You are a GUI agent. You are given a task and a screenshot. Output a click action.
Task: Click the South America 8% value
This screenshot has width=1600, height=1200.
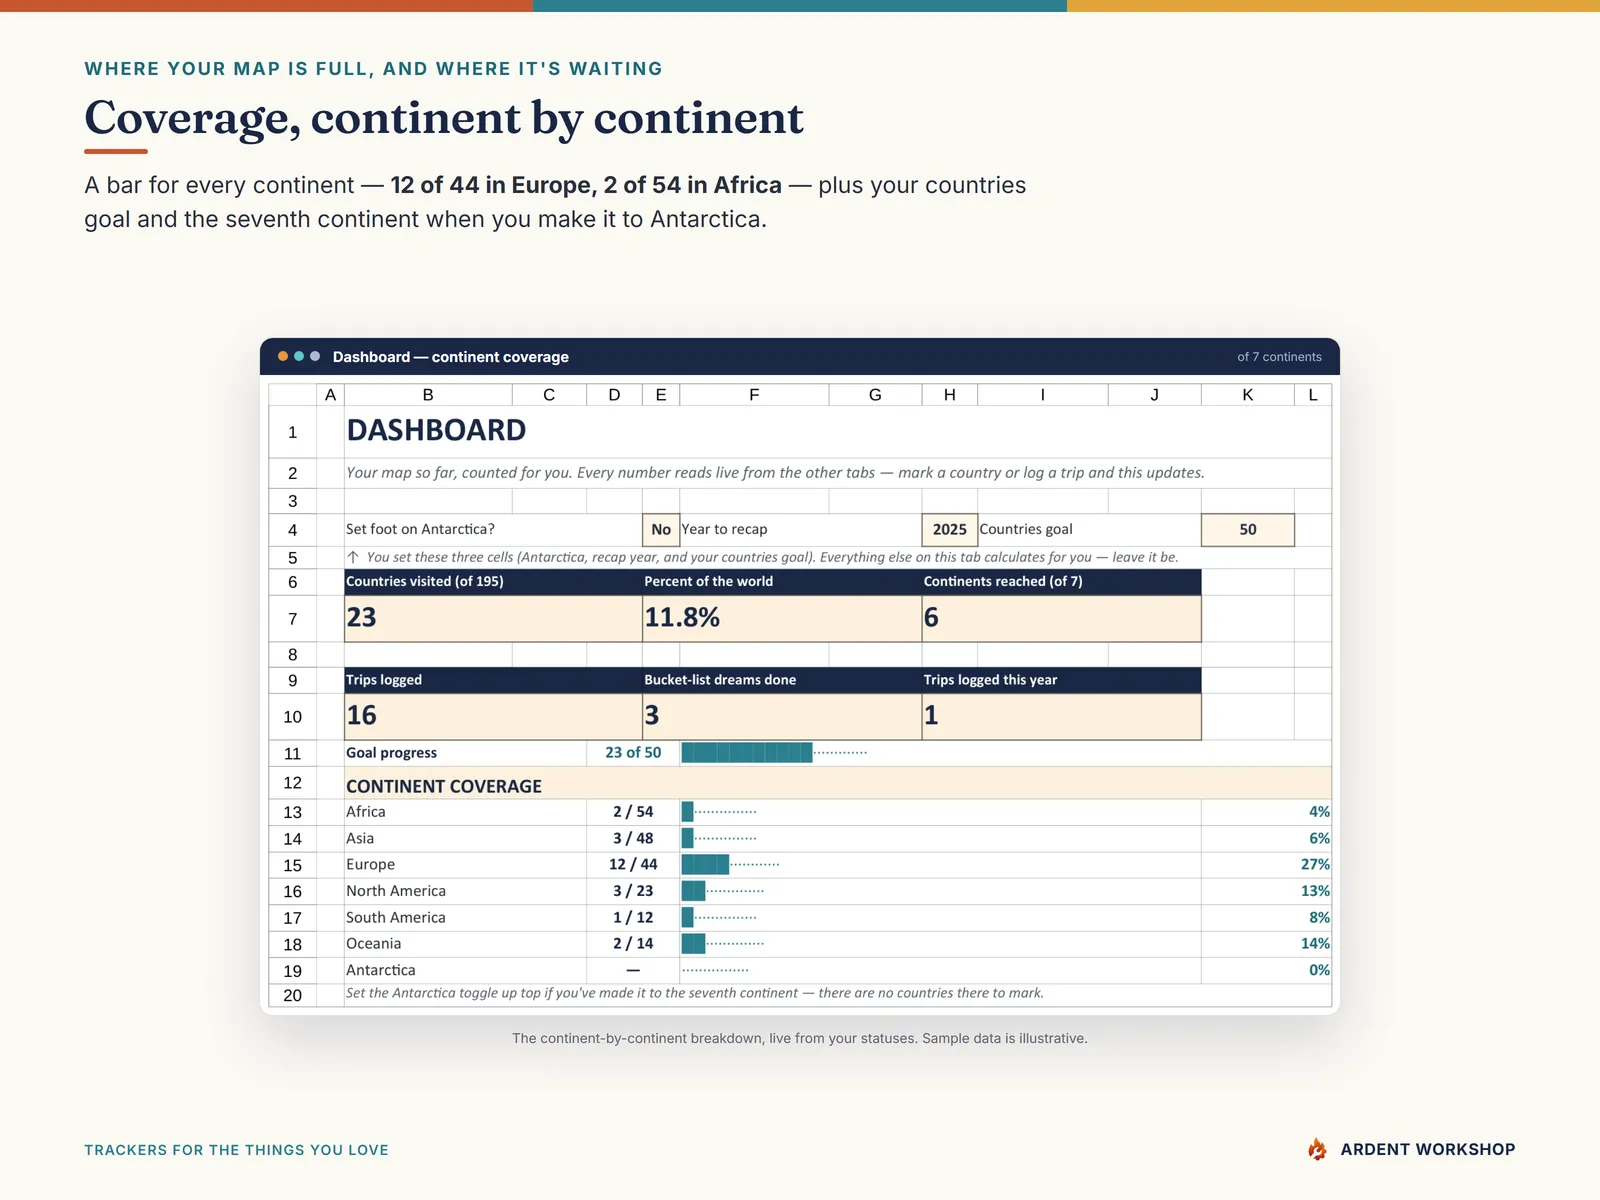coord(1320,918)
